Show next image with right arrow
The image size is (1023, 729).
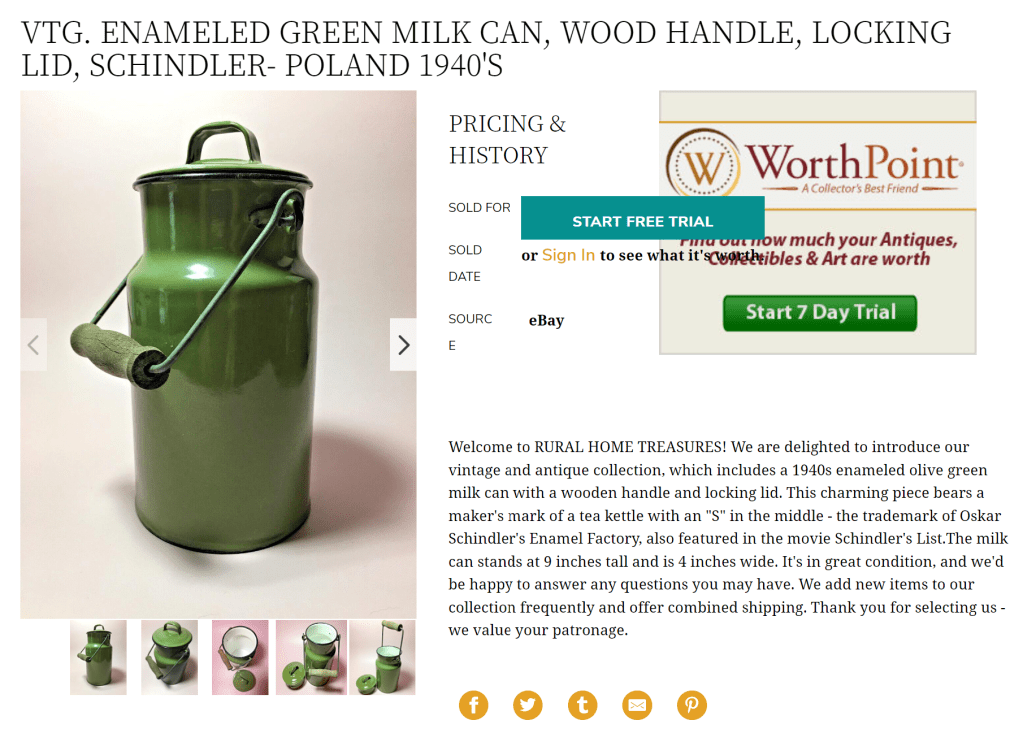[x=403, y=345]
